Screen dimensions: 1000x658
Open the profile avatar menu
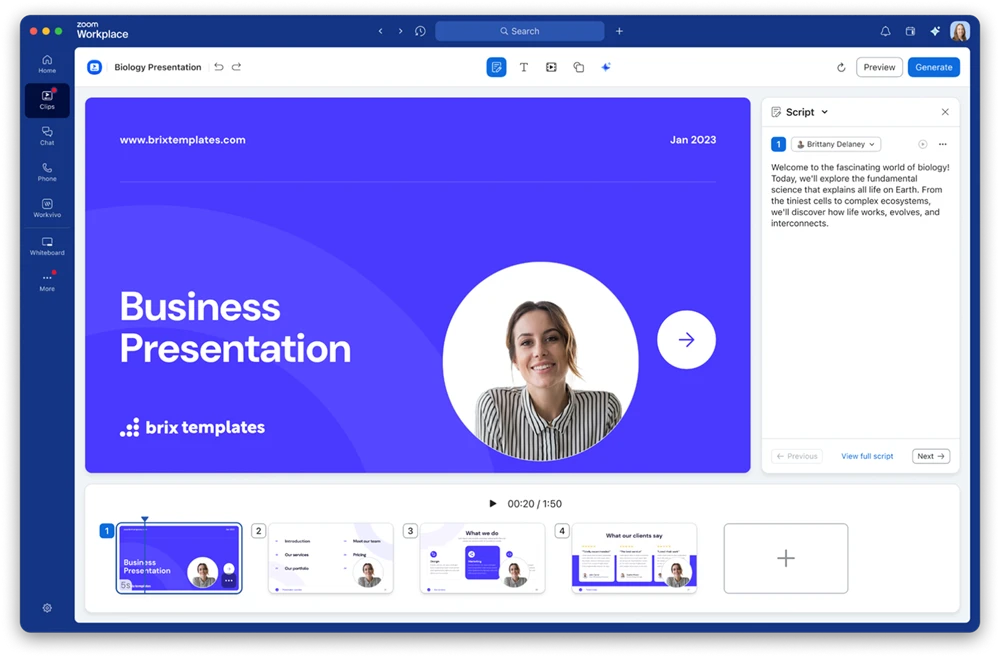click(x=960, y=31)
